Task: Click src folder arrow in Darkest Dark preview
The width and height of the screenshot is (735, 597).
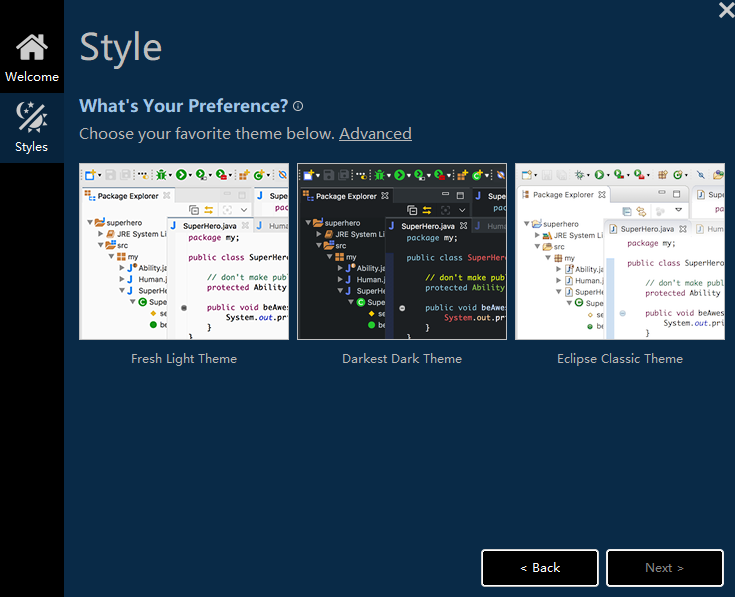Action: coord(317,246)
